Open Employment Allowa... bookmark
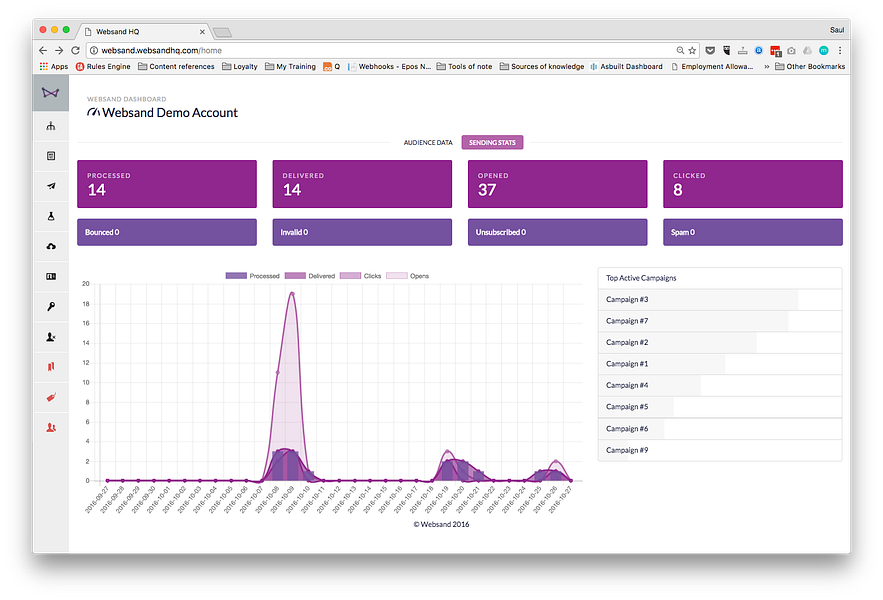The width and height of the screenshot is (883, 600). (x=712, y=66)
